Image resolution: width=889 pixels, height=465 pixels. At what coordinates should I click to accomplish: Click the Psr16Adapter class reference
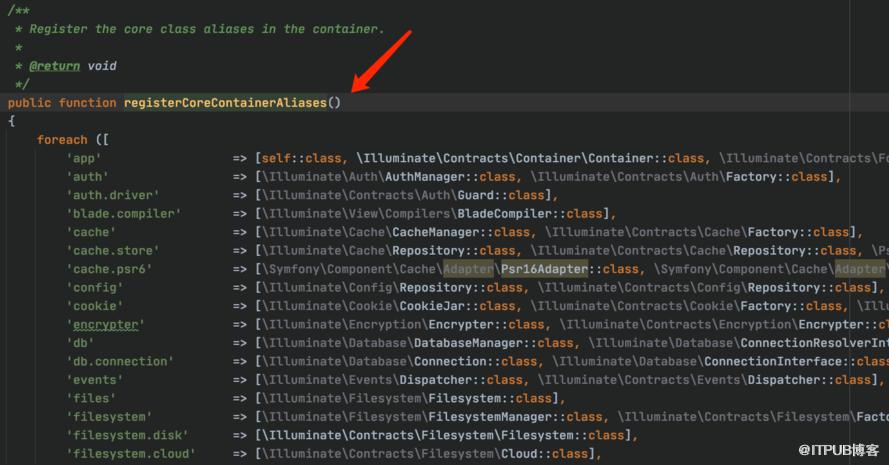[x=544, y=269]
